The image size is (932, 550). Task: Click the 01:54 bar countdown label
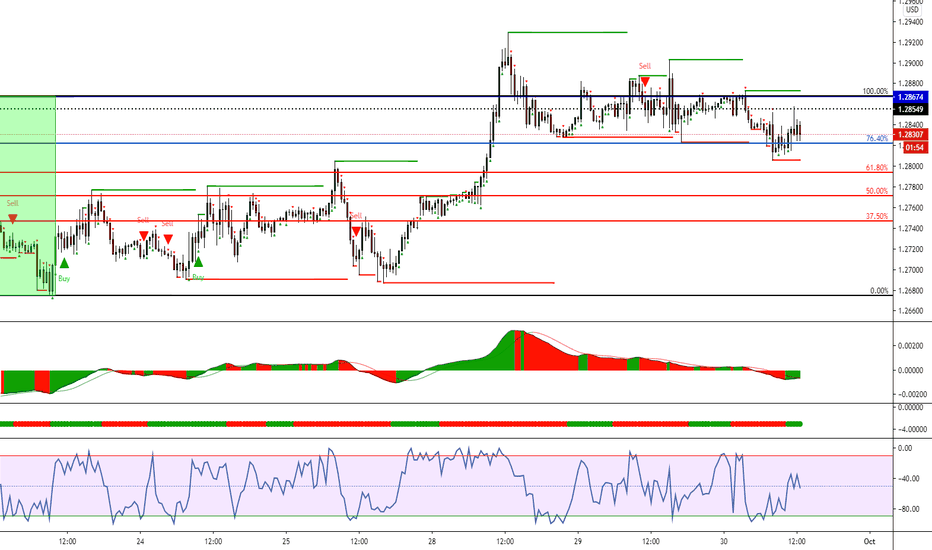(x=915, y=147)
